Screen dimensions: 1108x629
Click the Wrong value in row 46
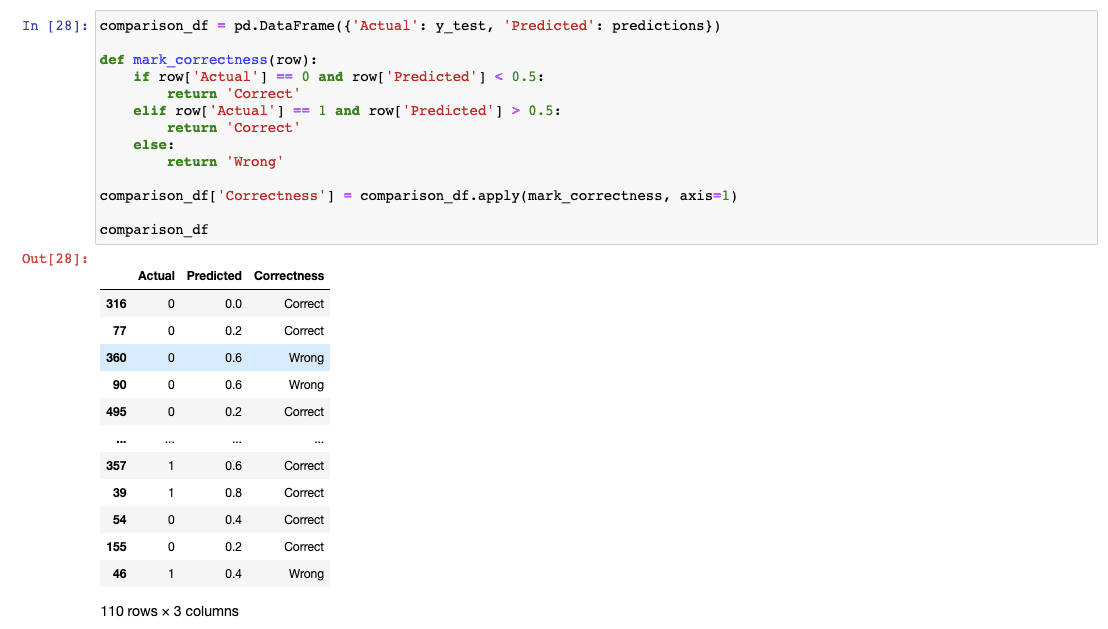coord(306,574)
